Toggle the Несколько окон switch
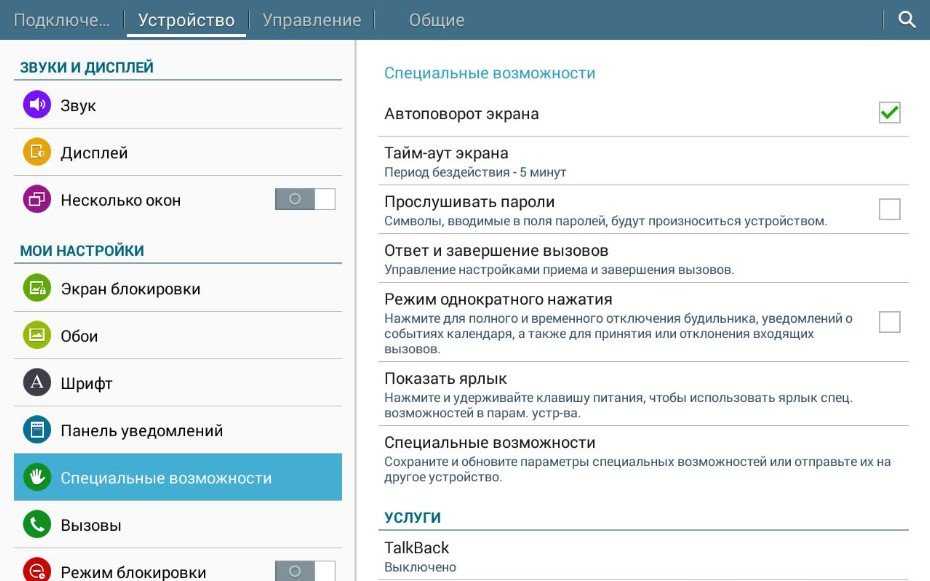This screenshot has height=581, width=930. pos(305,199)
